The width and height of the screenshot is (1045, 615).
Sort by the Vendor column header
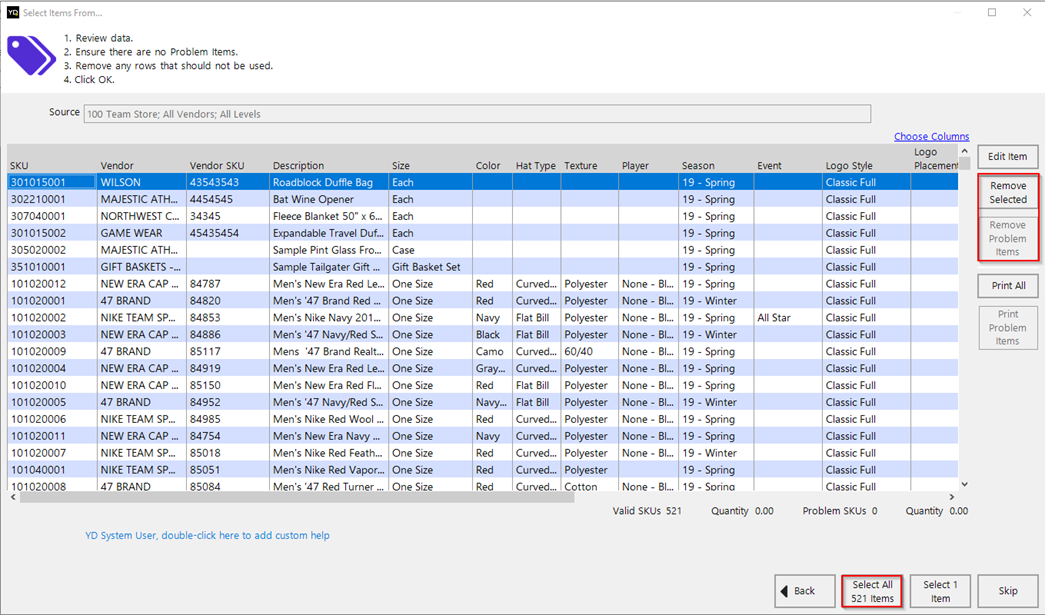tap(117, 166)
